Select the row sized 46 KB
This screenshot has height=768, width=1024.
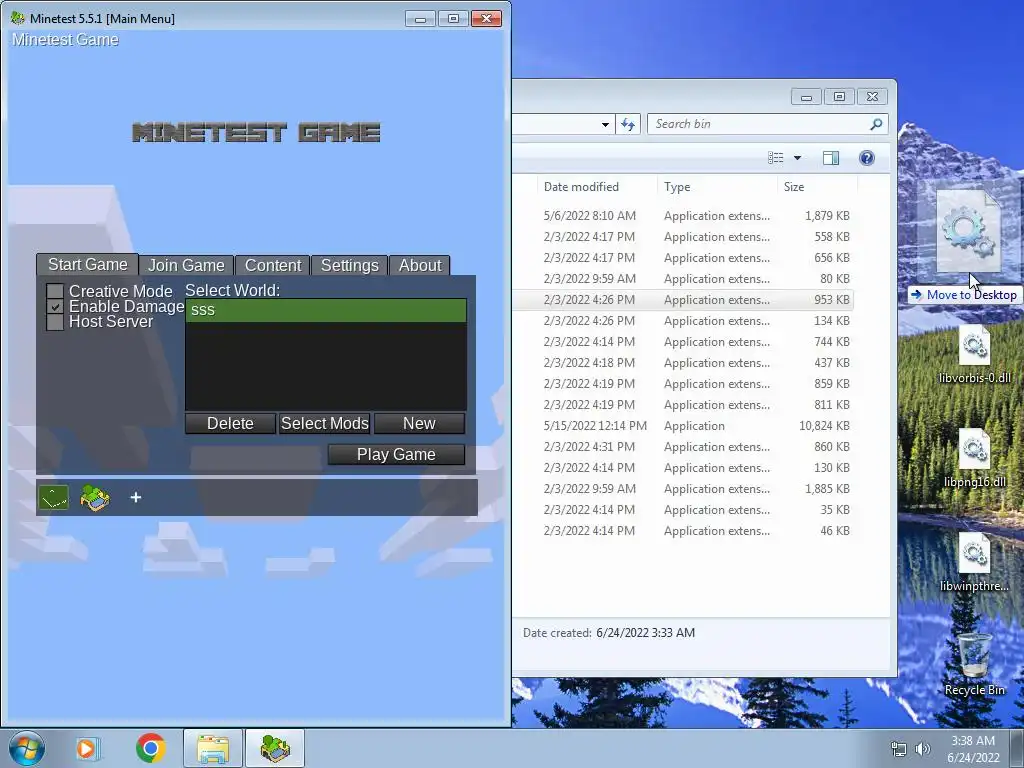(x=682, y=531)
